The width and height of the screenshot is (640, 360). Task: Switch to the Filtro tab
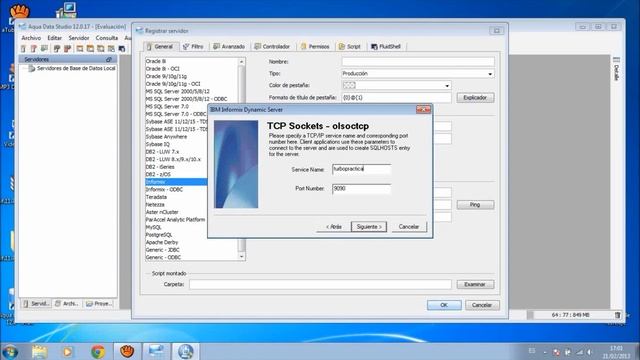coord(193,47)
